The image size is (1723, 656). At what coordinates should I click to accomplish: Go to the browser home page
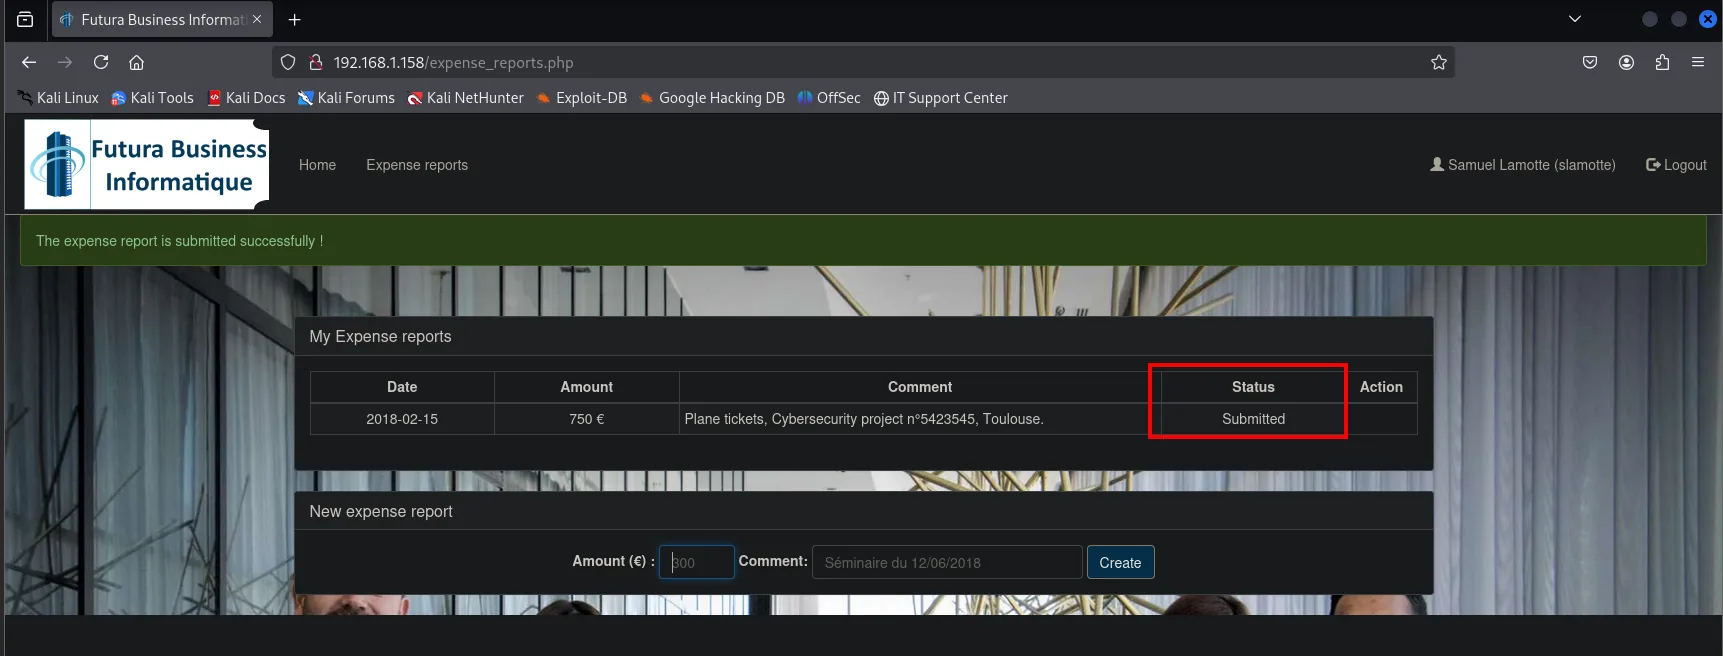(137, 62)
